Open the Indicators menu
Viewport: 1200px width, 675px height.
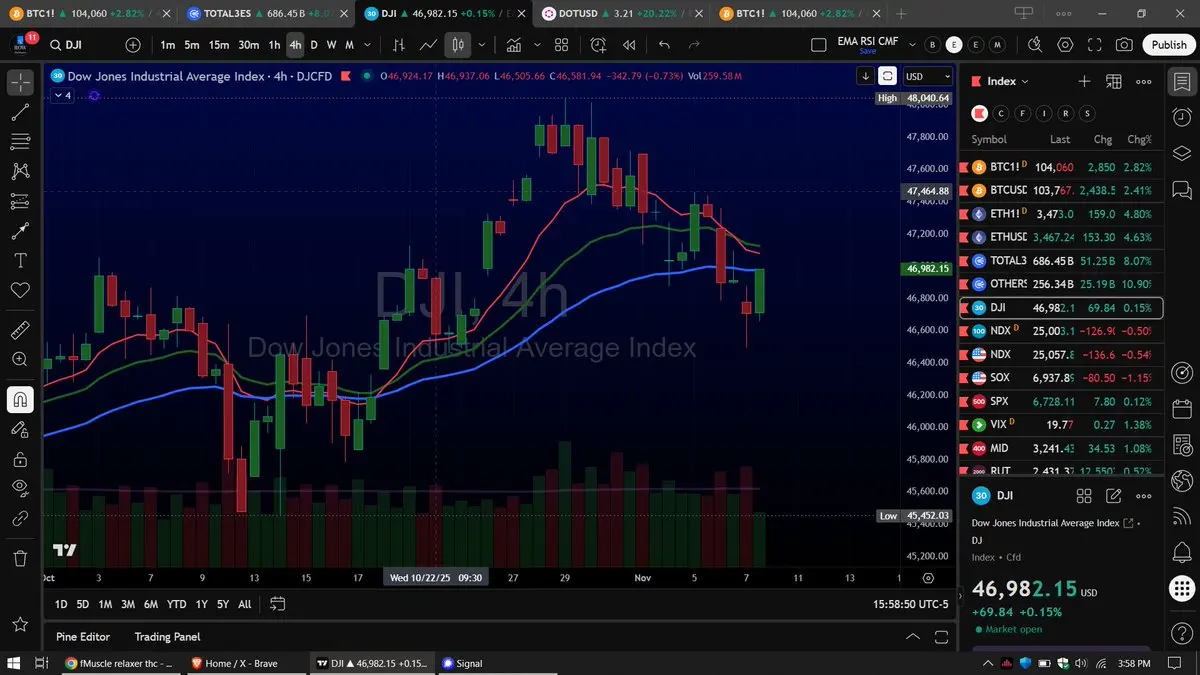point(514,45)
